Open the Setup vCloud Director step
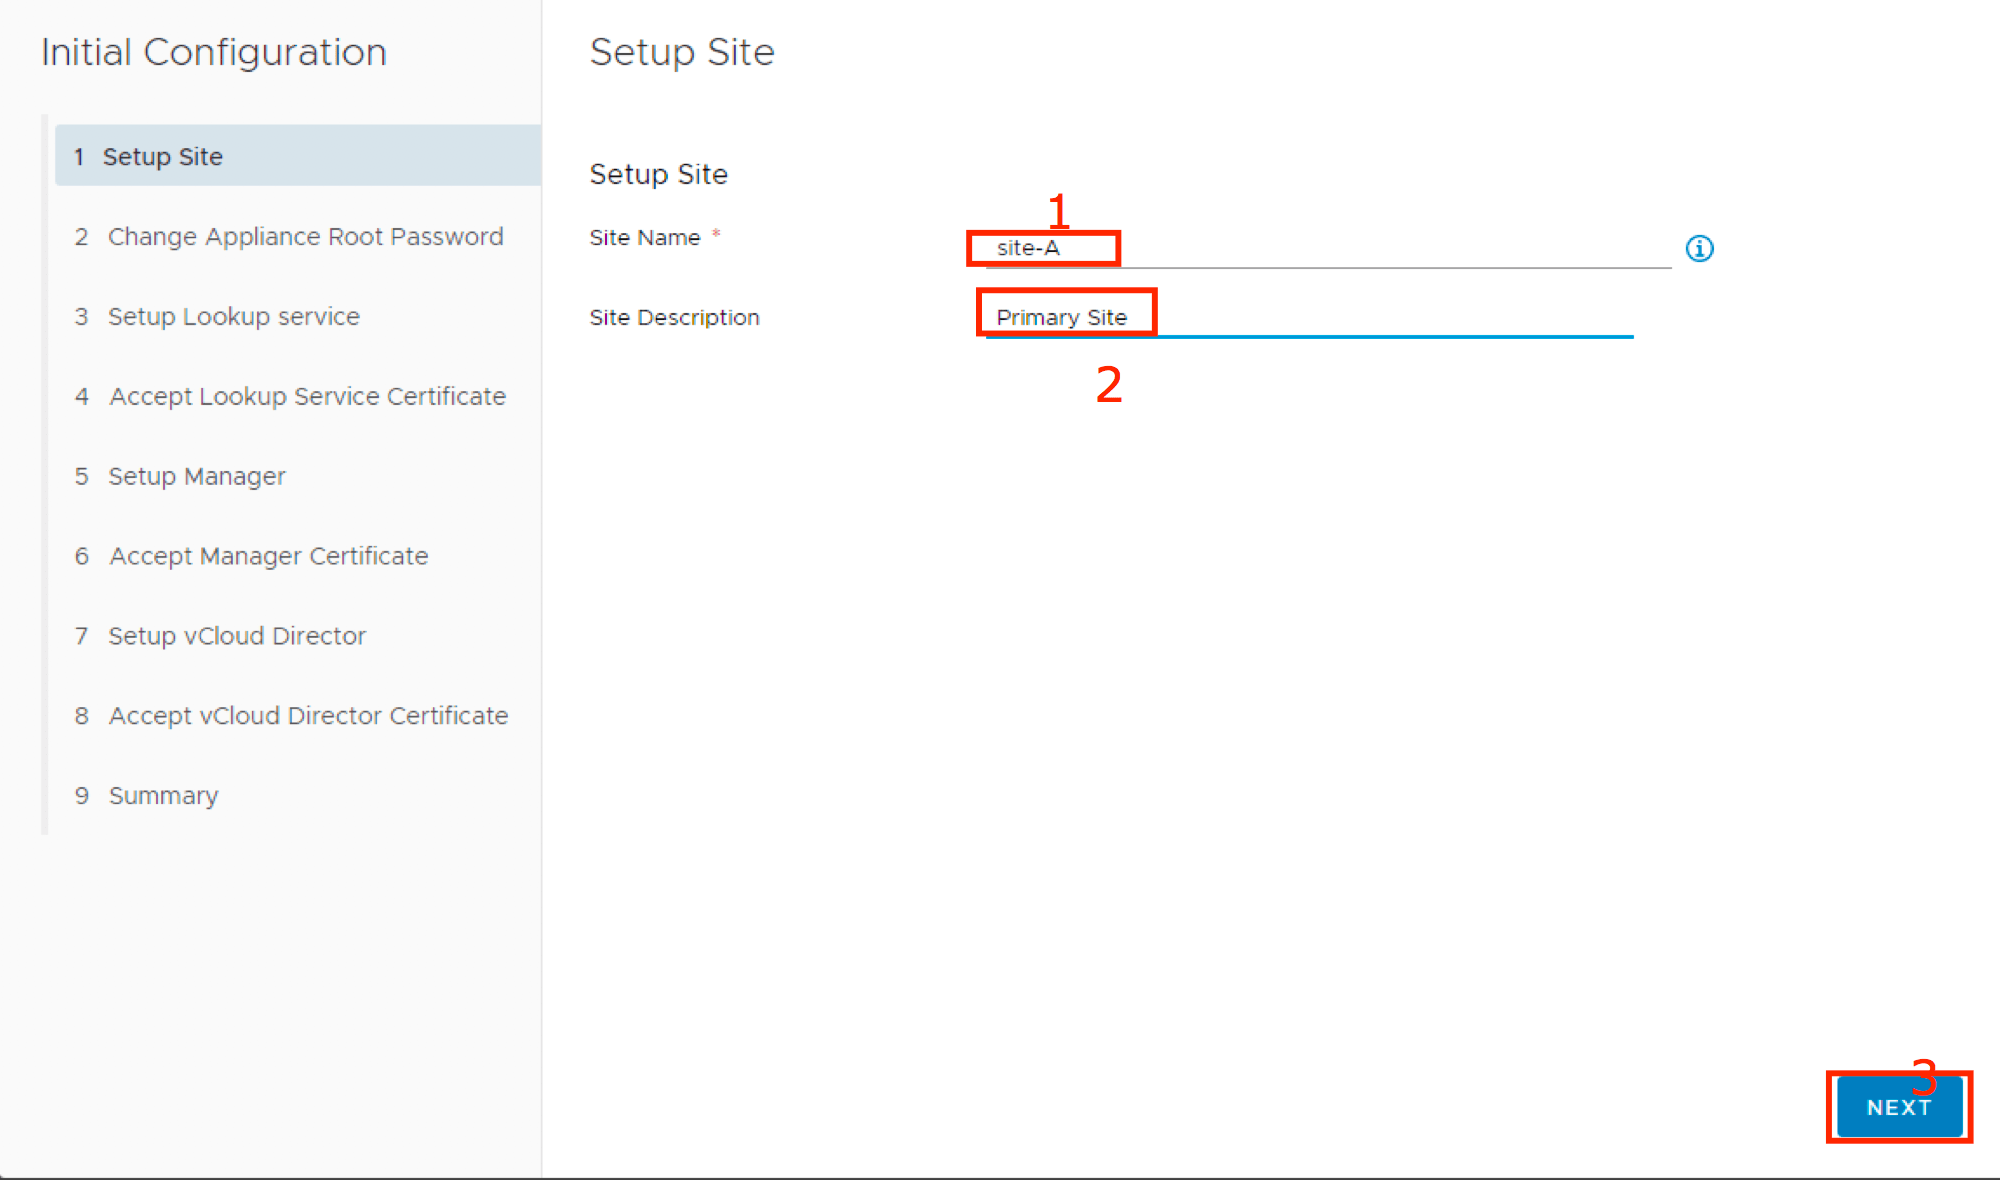 click(236, 636)
